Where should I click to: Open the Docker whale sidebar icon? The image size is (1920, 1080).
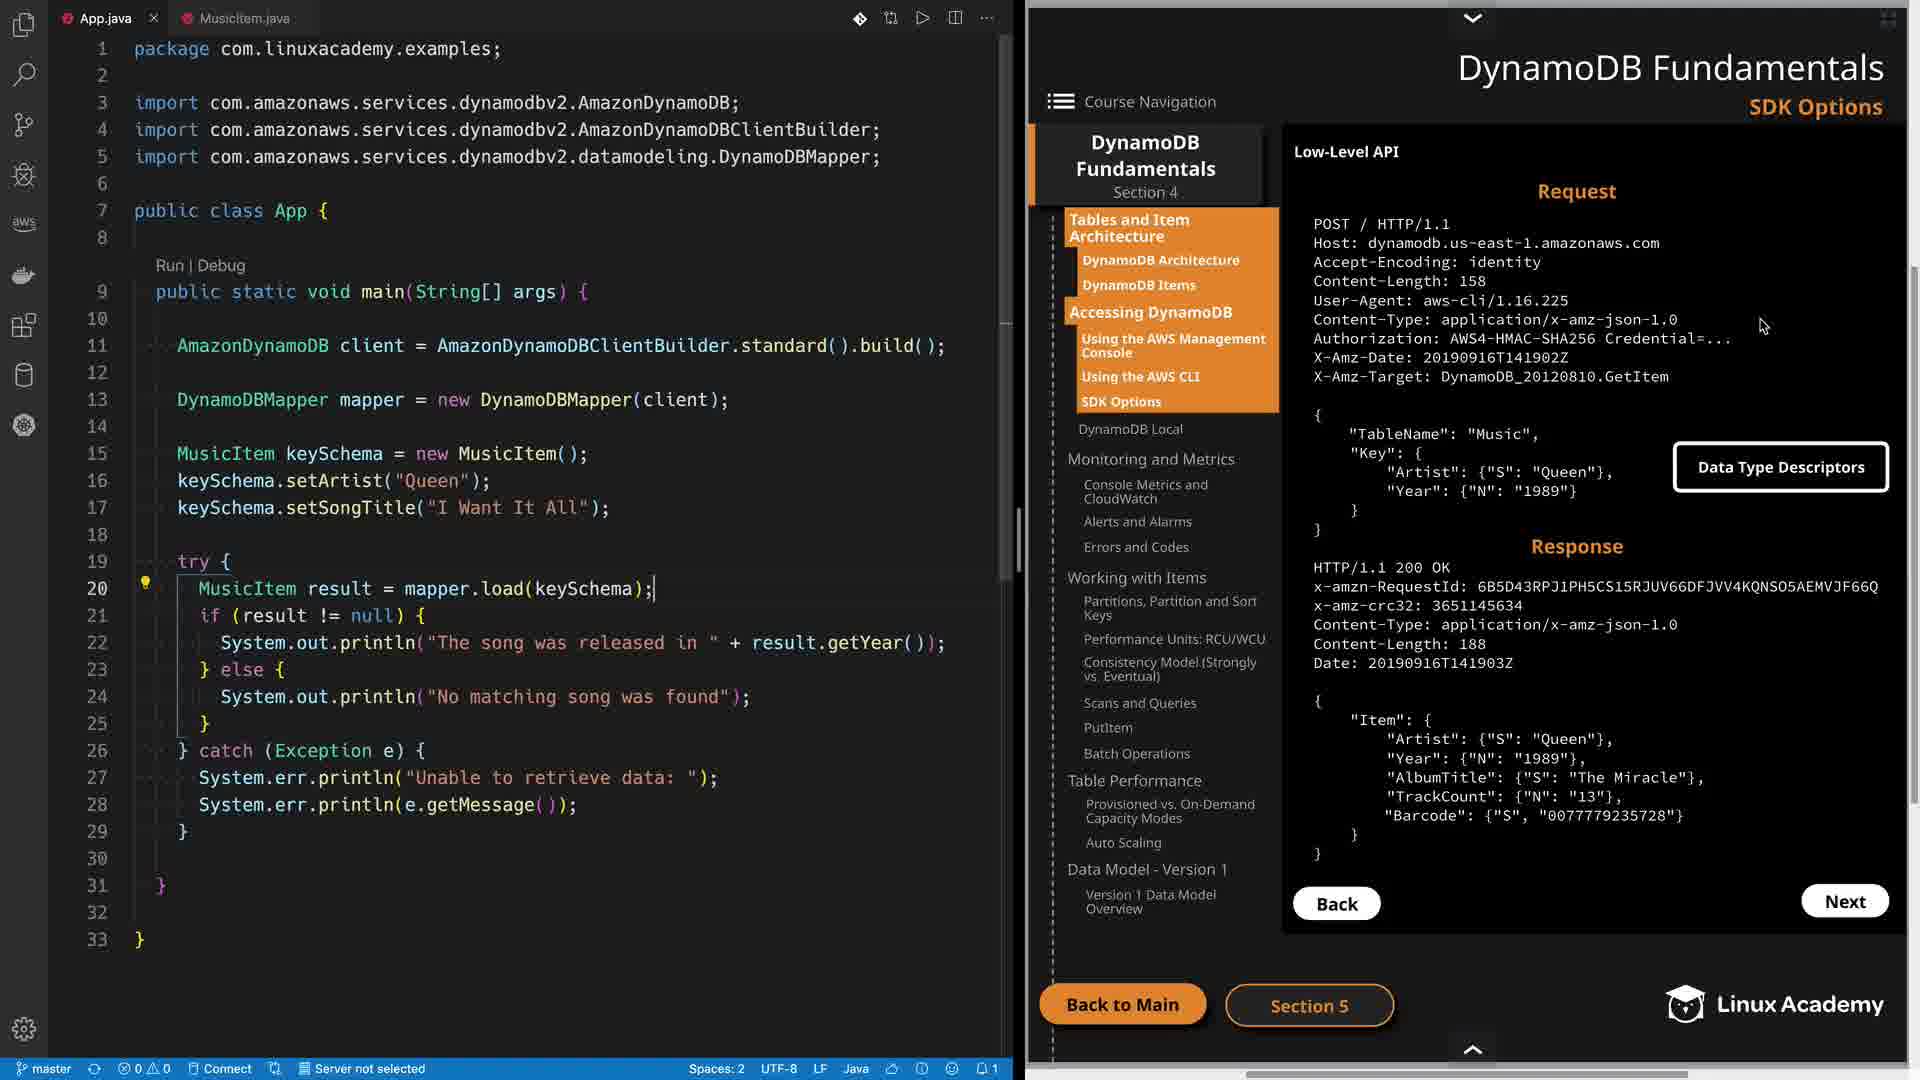pos(24,275)
